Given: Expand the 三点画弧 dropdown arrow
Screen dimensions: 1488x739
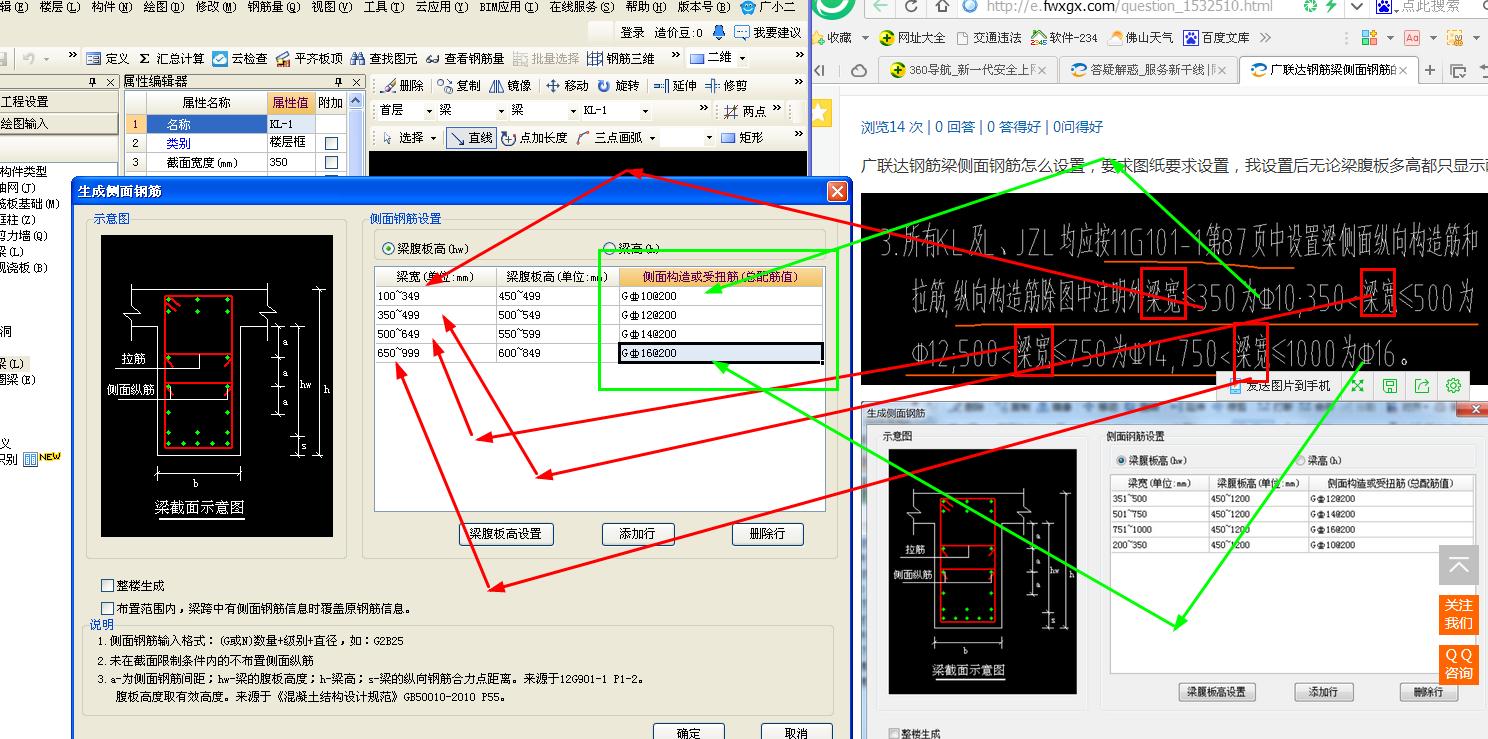Looking at the screenshot, I should (x=652, y=138).
